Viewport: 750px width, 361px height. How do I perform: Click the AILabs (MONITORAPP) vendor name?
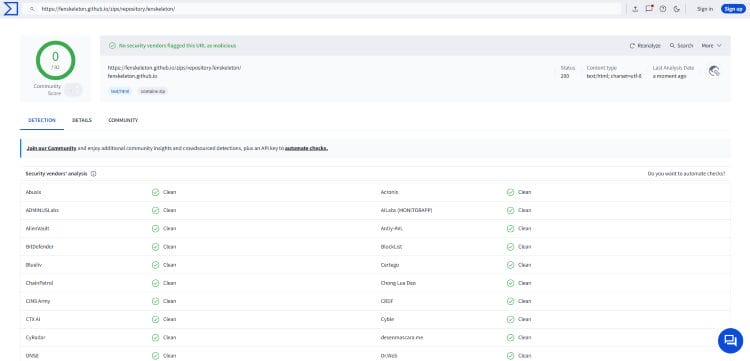coord(407,210)
